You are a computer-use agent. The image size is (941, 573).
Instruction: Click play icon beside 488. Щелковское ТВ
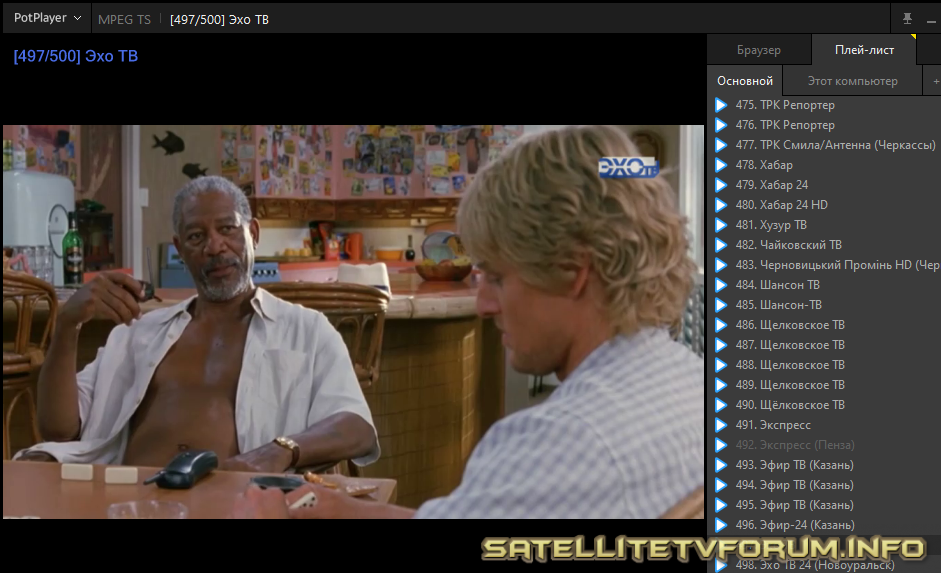pyautogui.click(x=721, y=365)
